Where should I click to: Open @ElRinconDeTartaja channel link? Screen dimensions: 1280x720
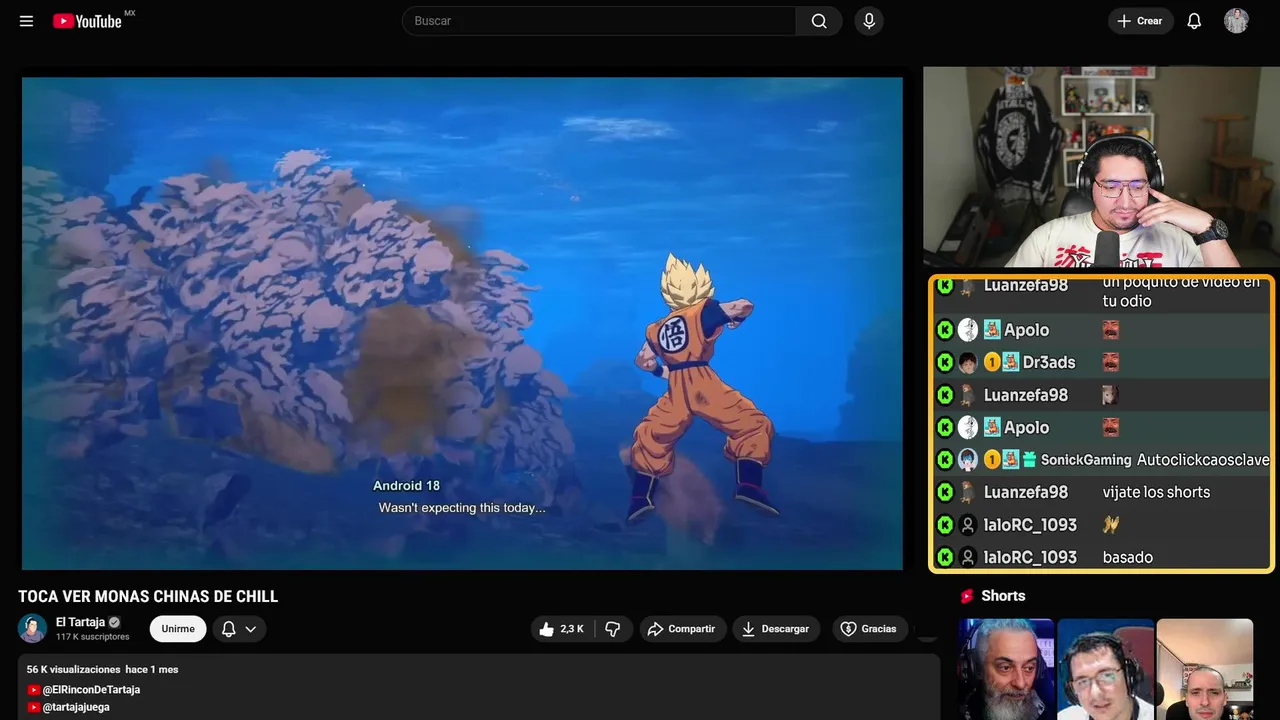pyautogui.click(x=91, y=690)
